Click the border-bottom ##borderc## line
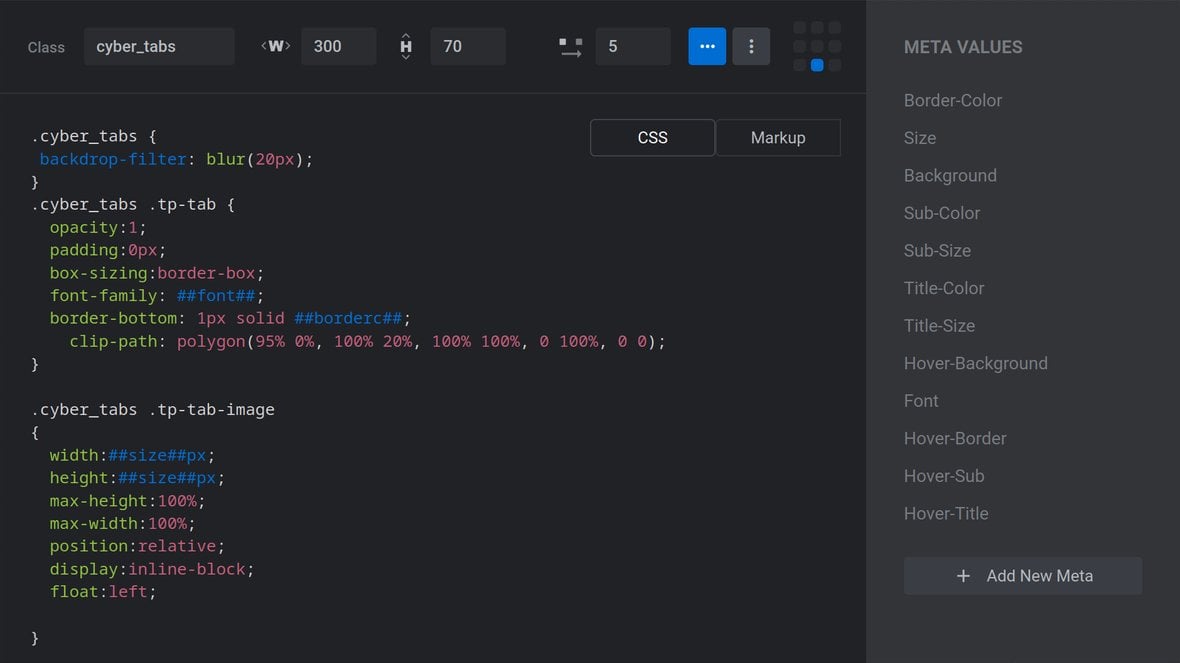This screenshot has height=663, width=1180. pos(230,318)
